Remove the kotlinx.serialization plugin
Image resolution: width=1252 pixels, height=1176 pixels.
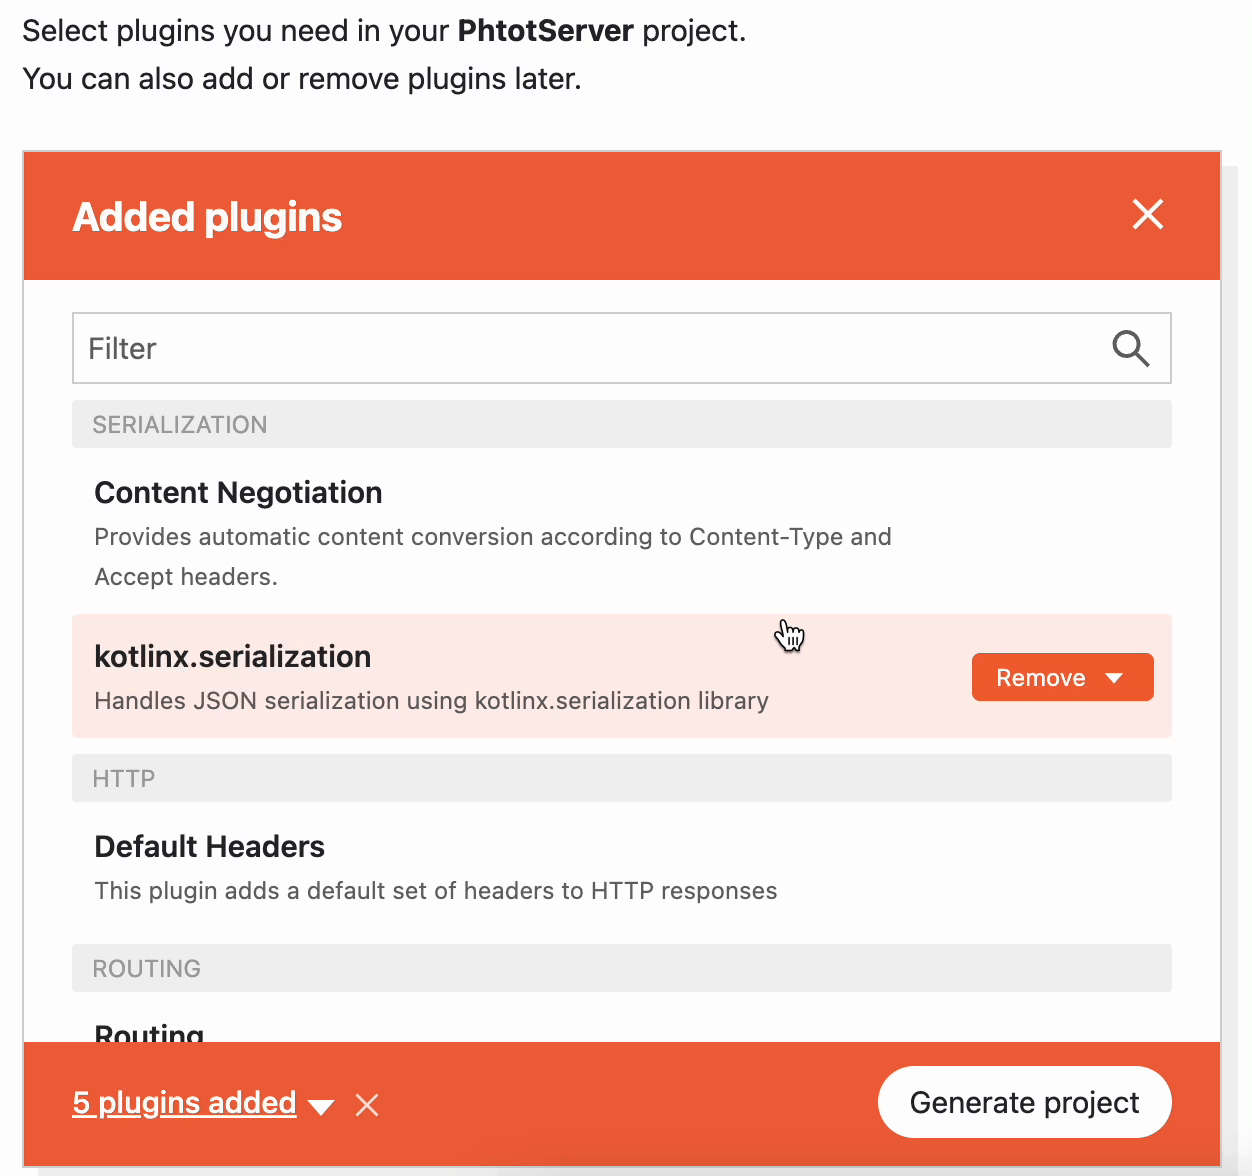click(1041, 678)
